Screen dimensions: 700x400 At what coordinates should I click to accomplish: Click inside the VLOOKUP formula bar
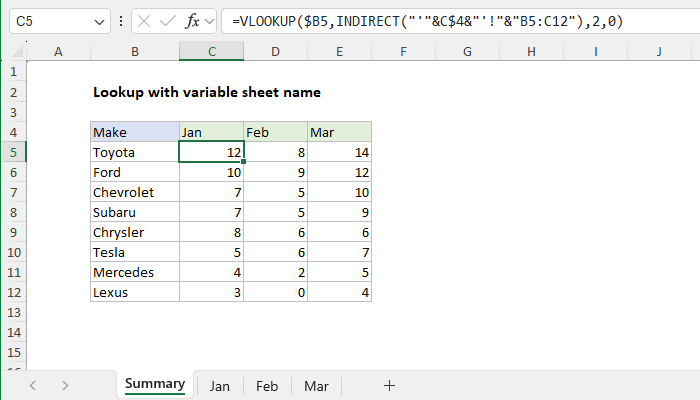pyautogui.click(x=460, y=21)
